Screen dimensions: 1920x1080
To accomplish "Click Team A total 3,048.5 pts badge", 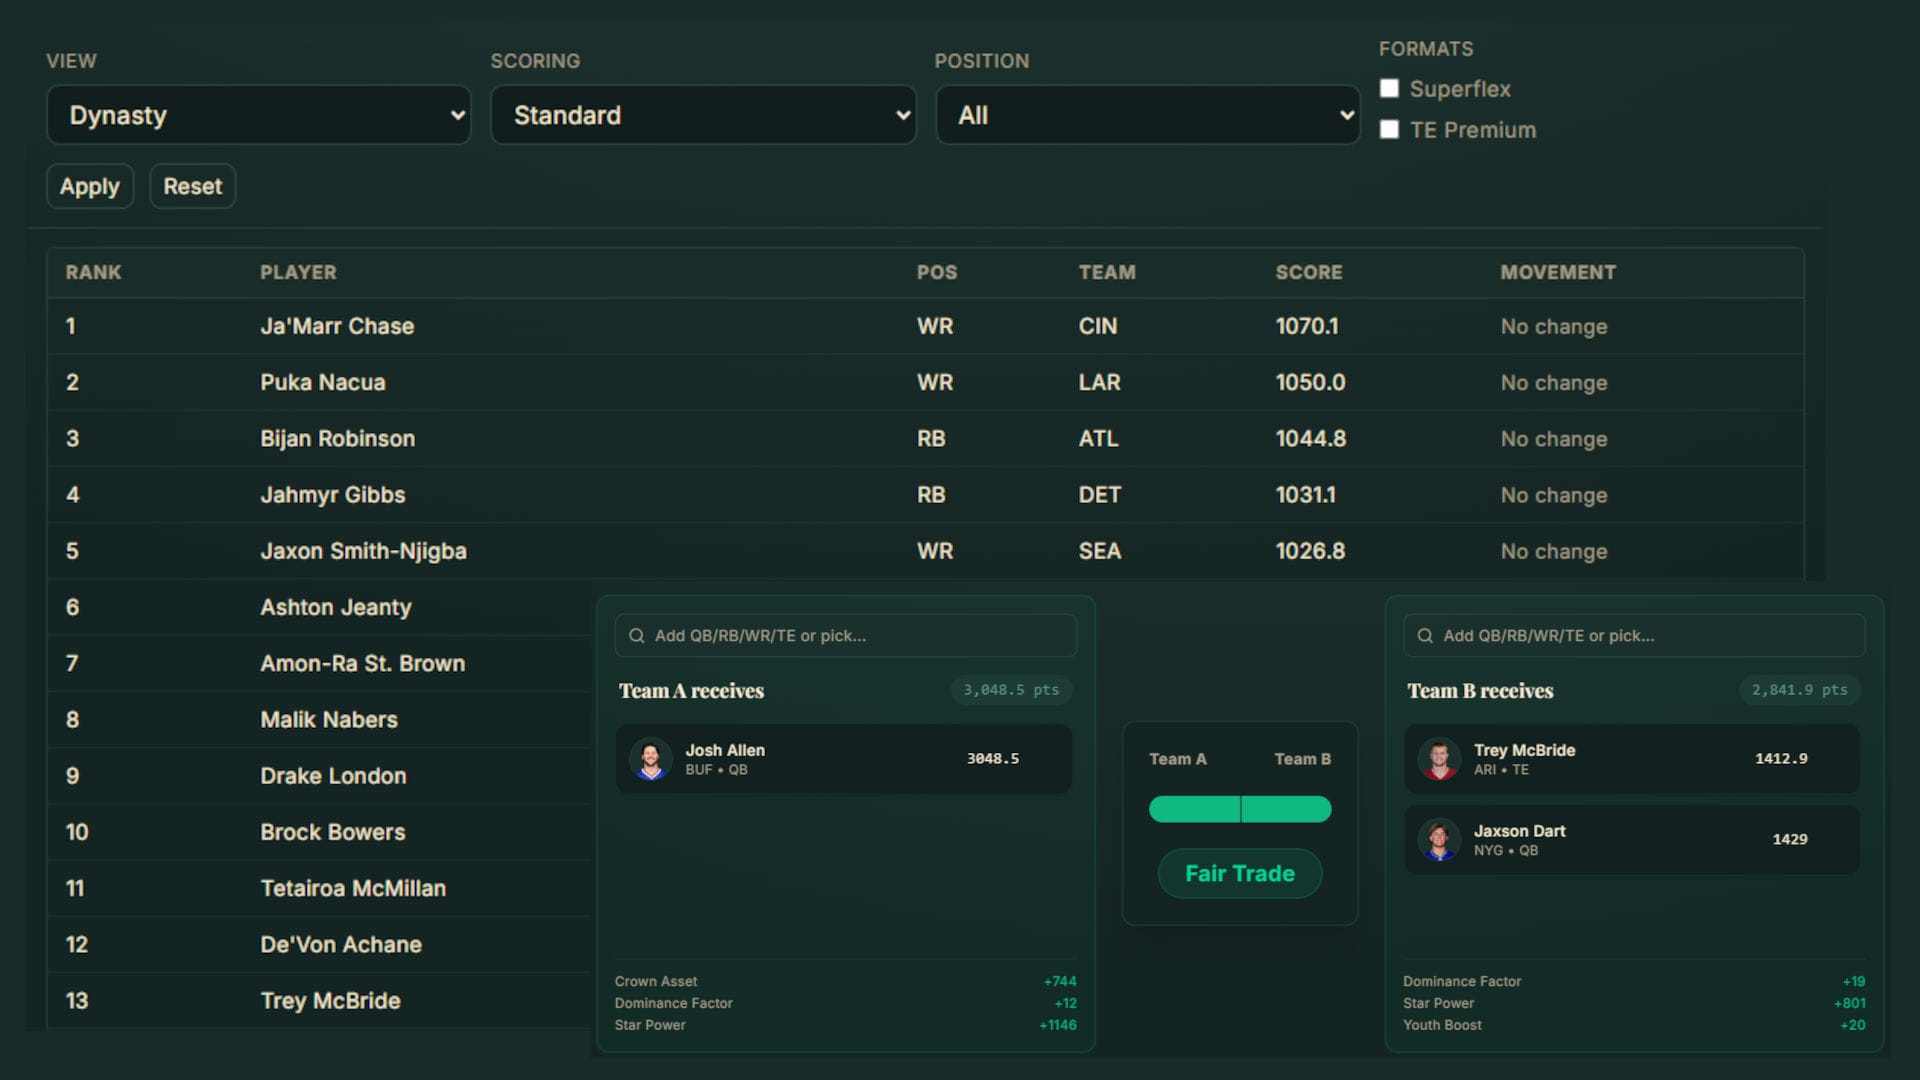I will [1011, 690].
